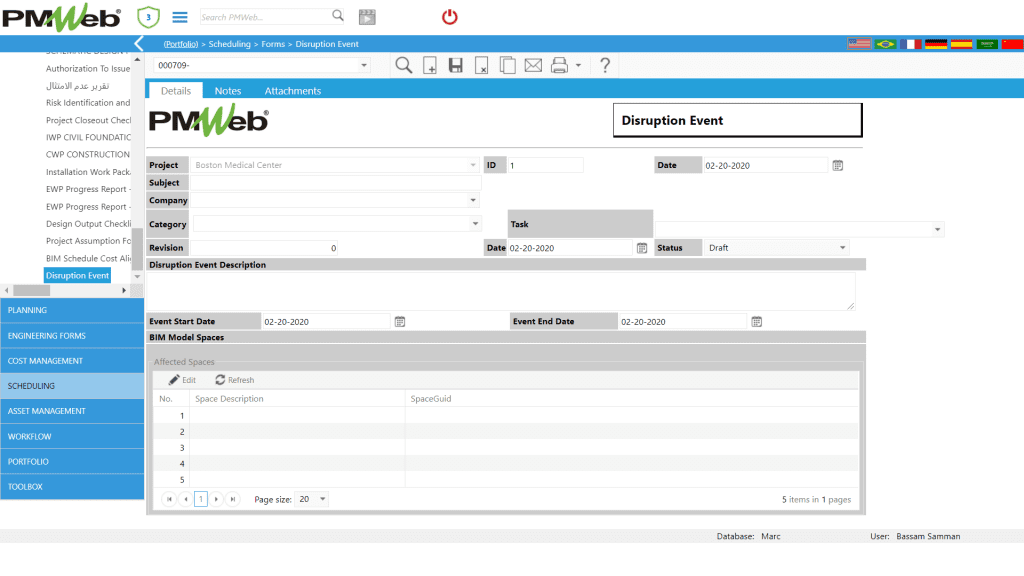This screenshot has height=576, width=1024.
Task: Save the record using the floppy disk icon
Action: 455,65
